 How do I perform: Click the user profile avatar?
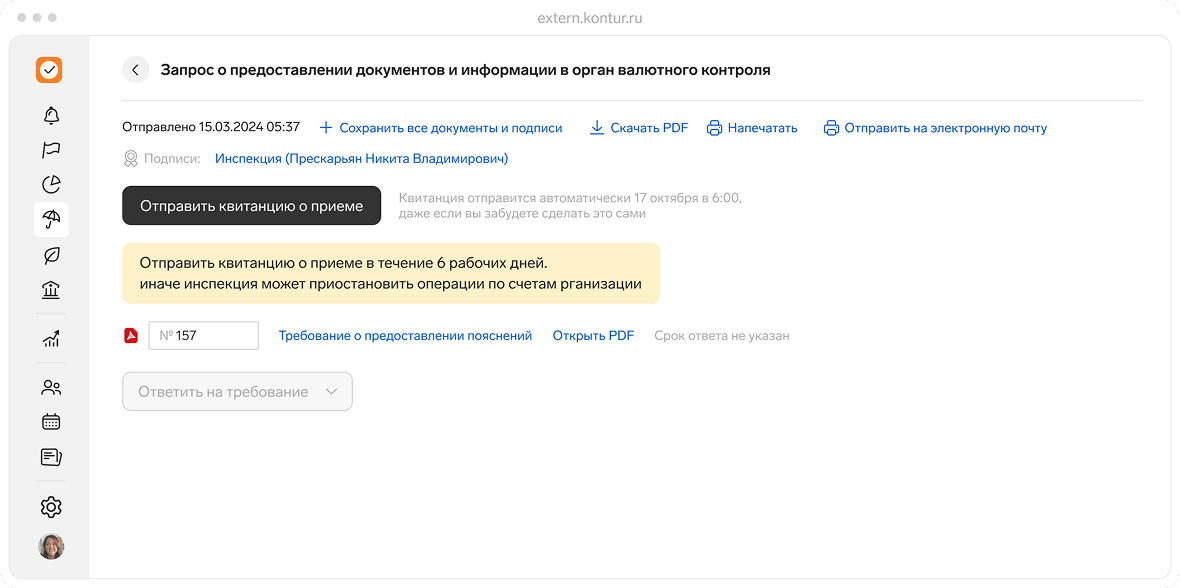click(x=51, y=546)
